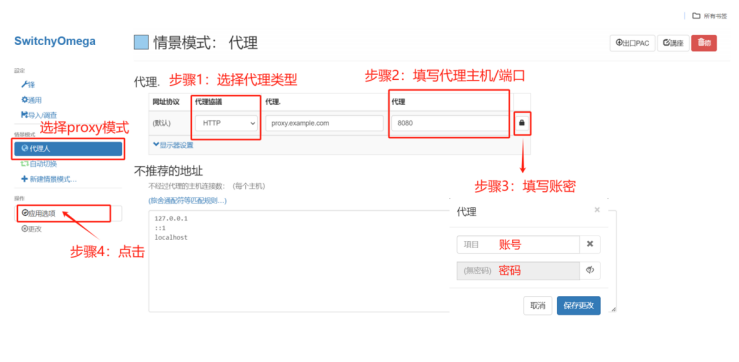Click the username (账号) input field
Screen dimensions: 739x362
(x=518, y=245)
